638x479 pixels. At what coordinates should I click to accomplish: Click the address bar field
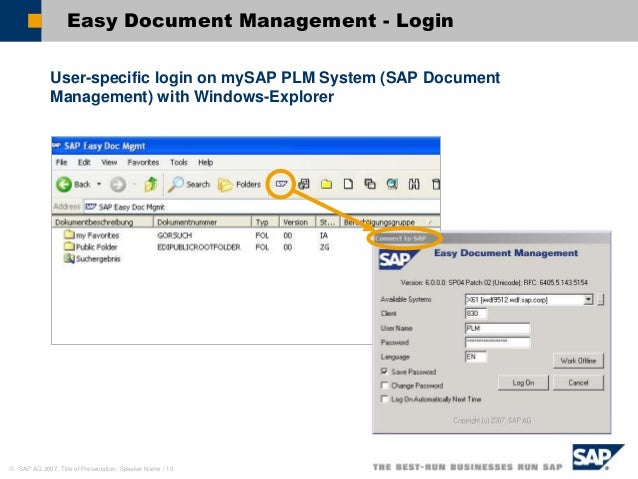point(262,207)
